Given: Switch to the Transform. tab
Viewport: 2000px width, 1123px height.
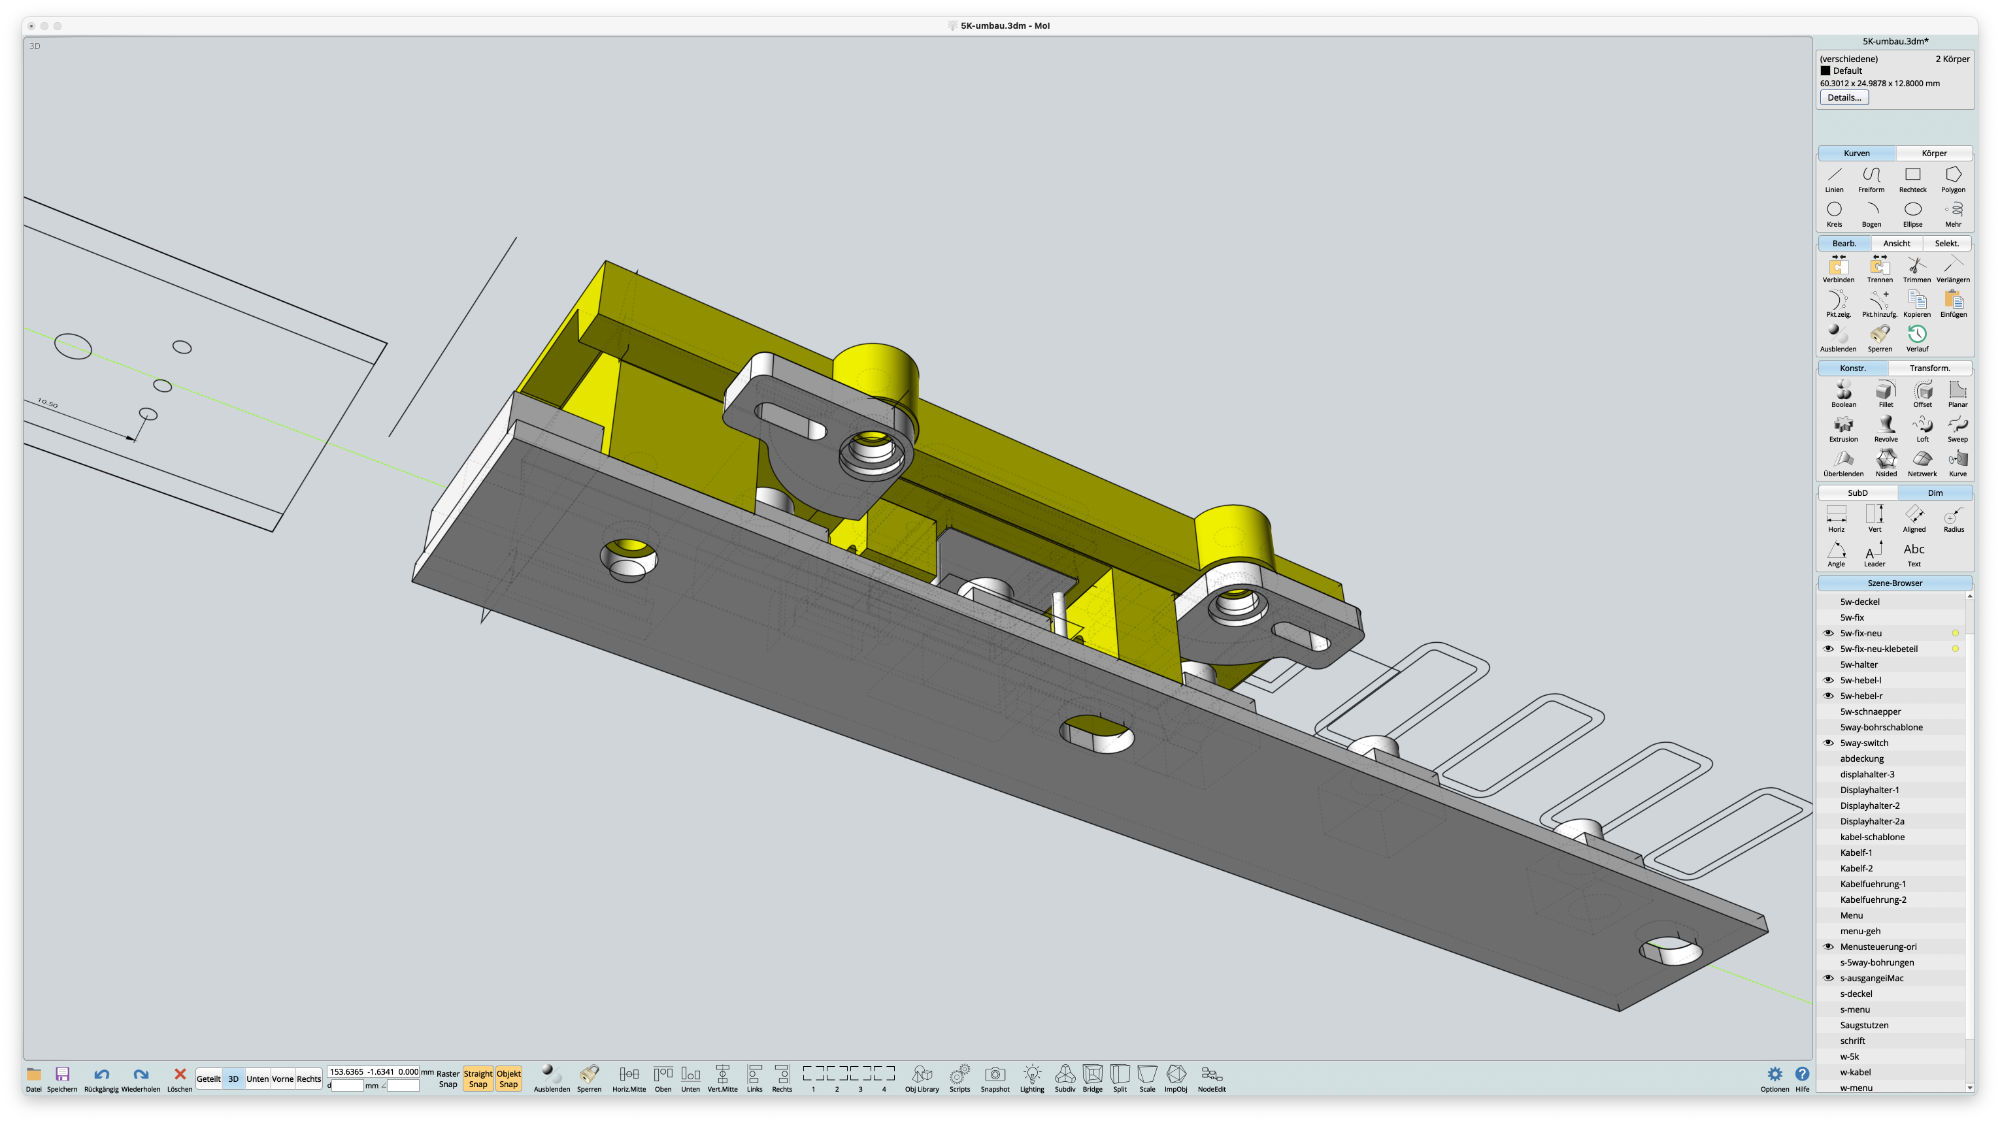Looking at the screenshot, I should point(1929,368).
